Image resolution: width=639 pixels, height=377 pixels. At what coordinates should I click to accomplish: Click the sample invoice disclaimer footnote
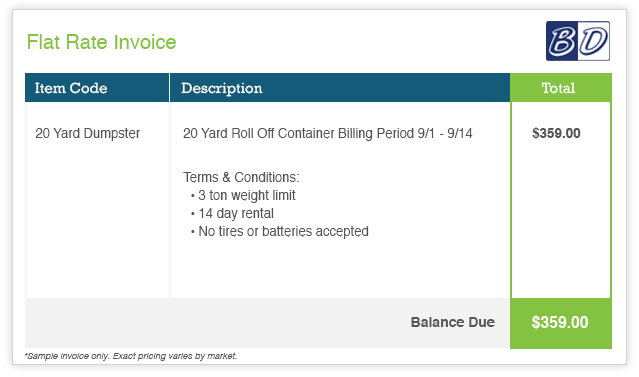click(x=130, y=356)
